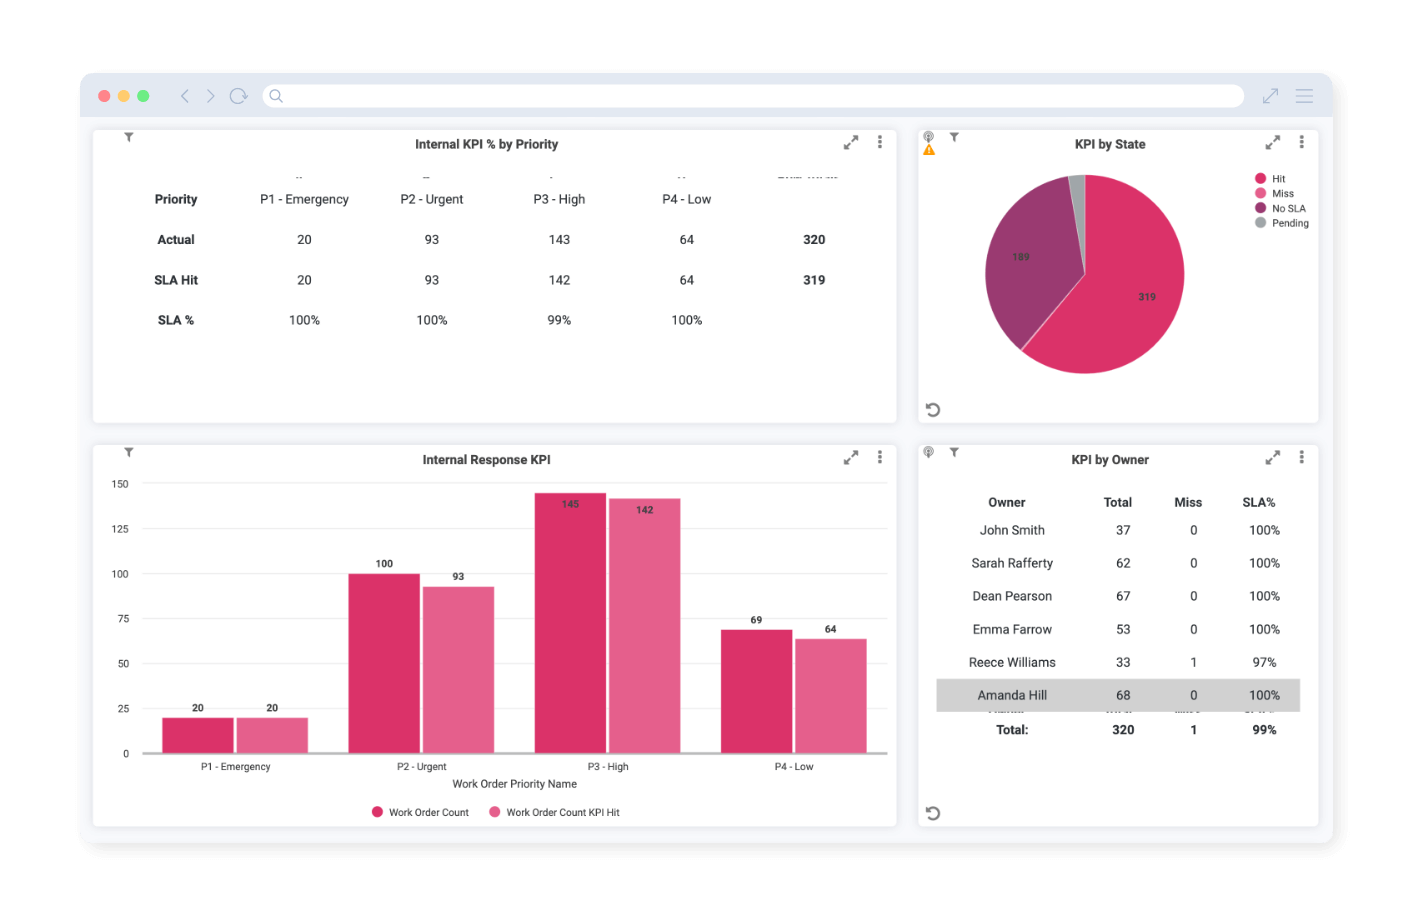Expand the KPI by Owner panel
The image size is (1414, 916).
[x=1273, y=458]
